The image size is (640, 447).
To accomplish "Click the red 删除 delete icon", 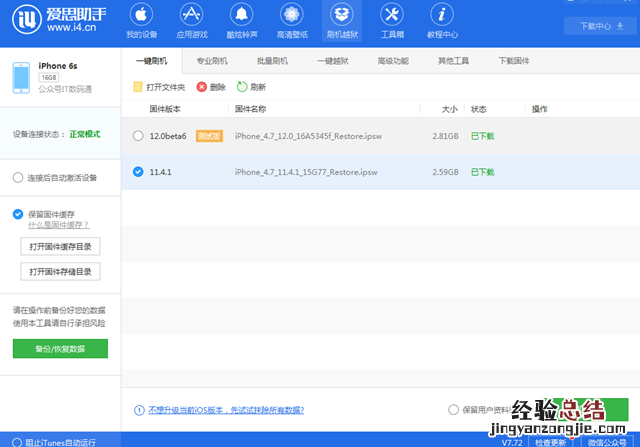I will 202,87.
